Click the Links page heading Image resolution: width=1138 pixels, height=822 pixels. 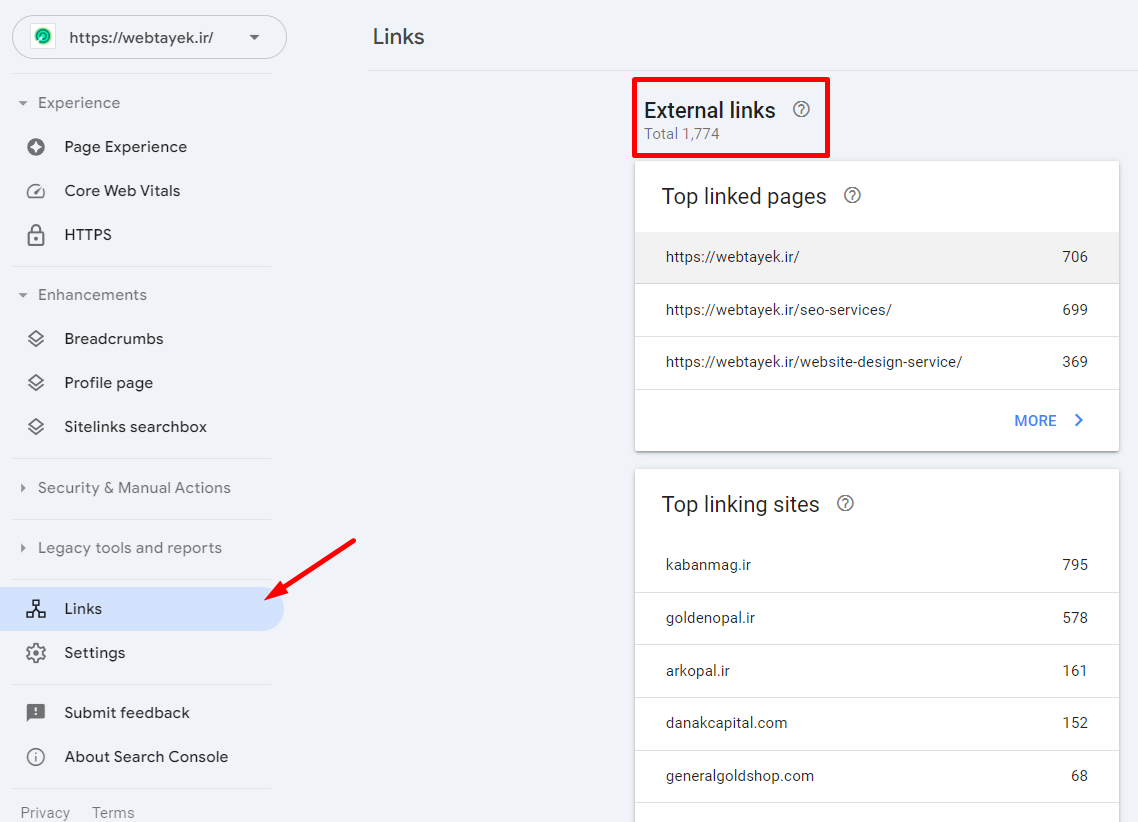tap(398, 36)
